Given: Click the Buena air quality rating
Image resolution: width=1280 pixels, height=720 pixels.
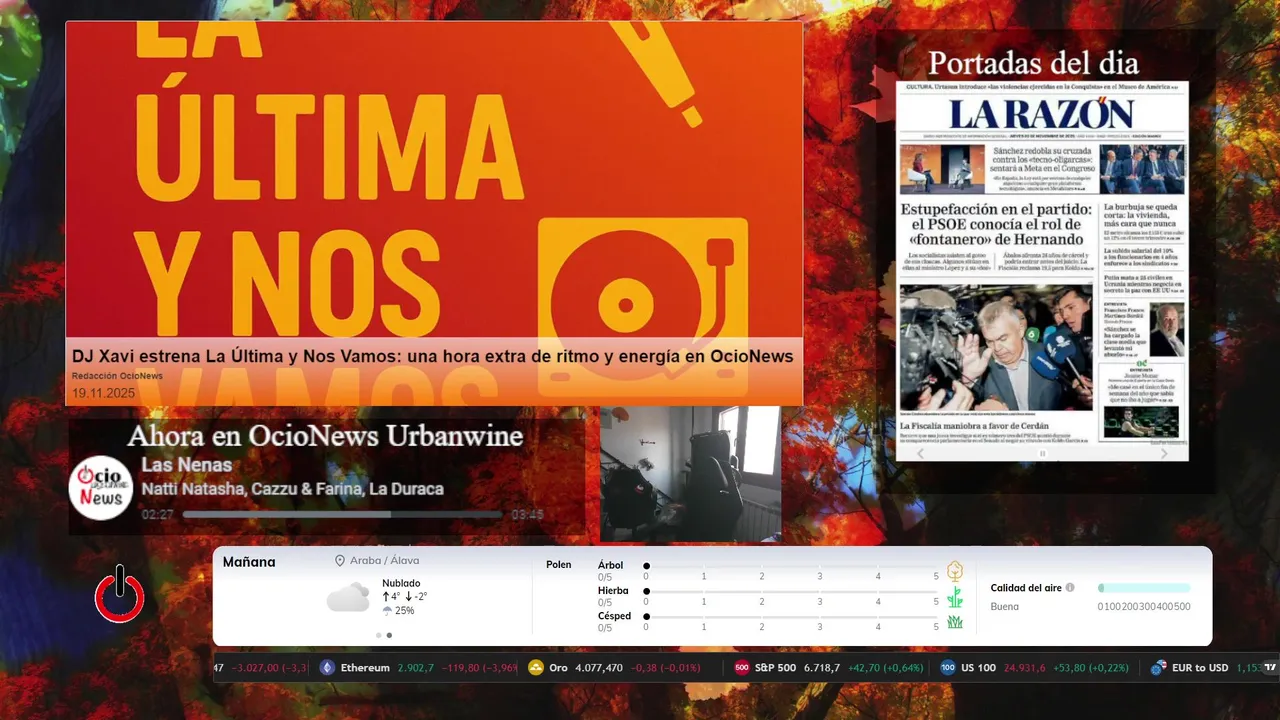Looking at the screenshot, I should tap(1005, 606).
